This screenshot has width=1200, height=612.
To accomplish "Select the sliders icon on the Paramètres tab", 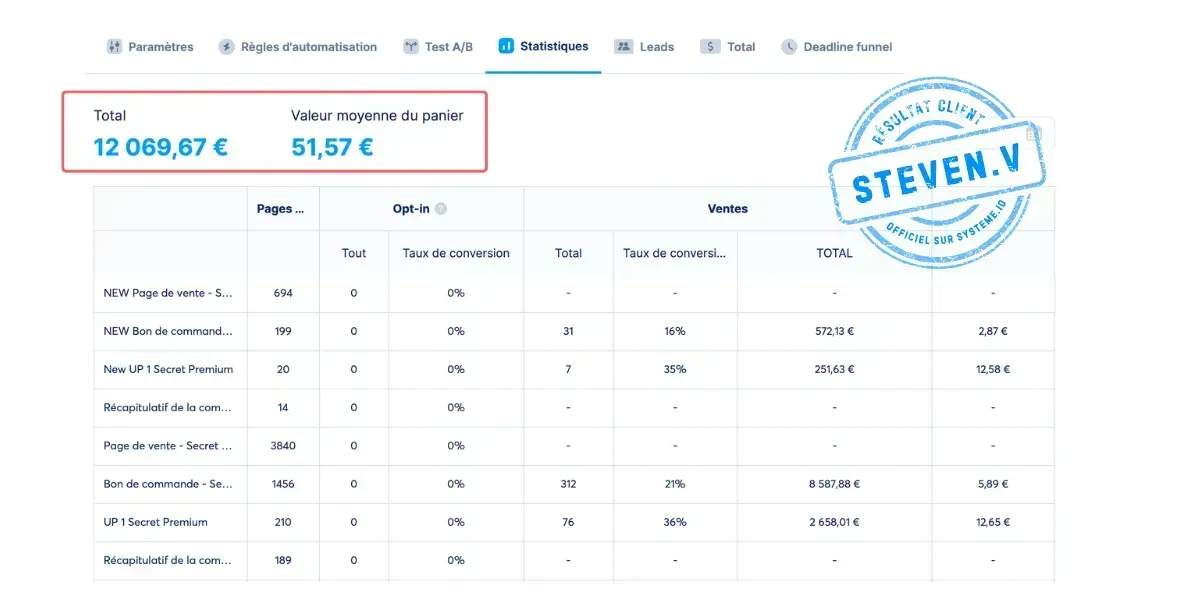I will (113, 46).
